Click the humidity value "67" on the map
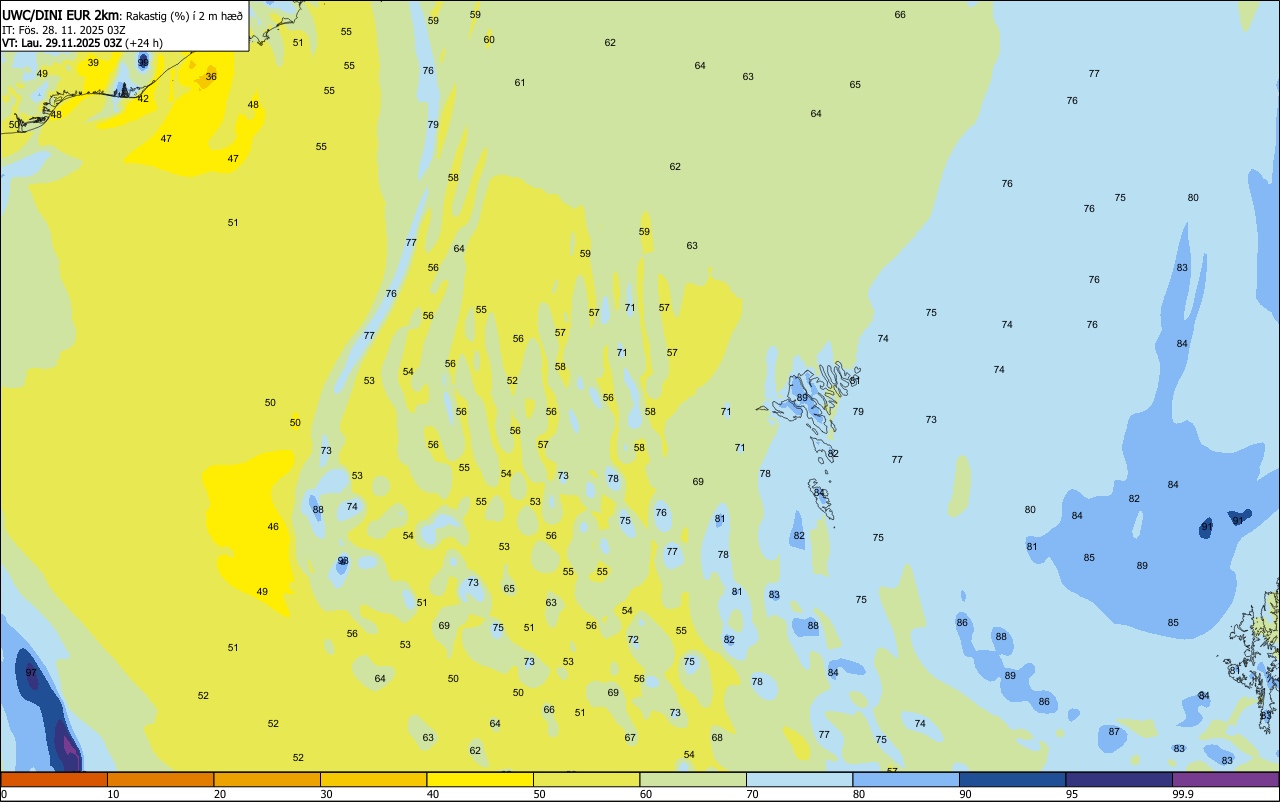 pyautogui.click(x=630, y=738)
